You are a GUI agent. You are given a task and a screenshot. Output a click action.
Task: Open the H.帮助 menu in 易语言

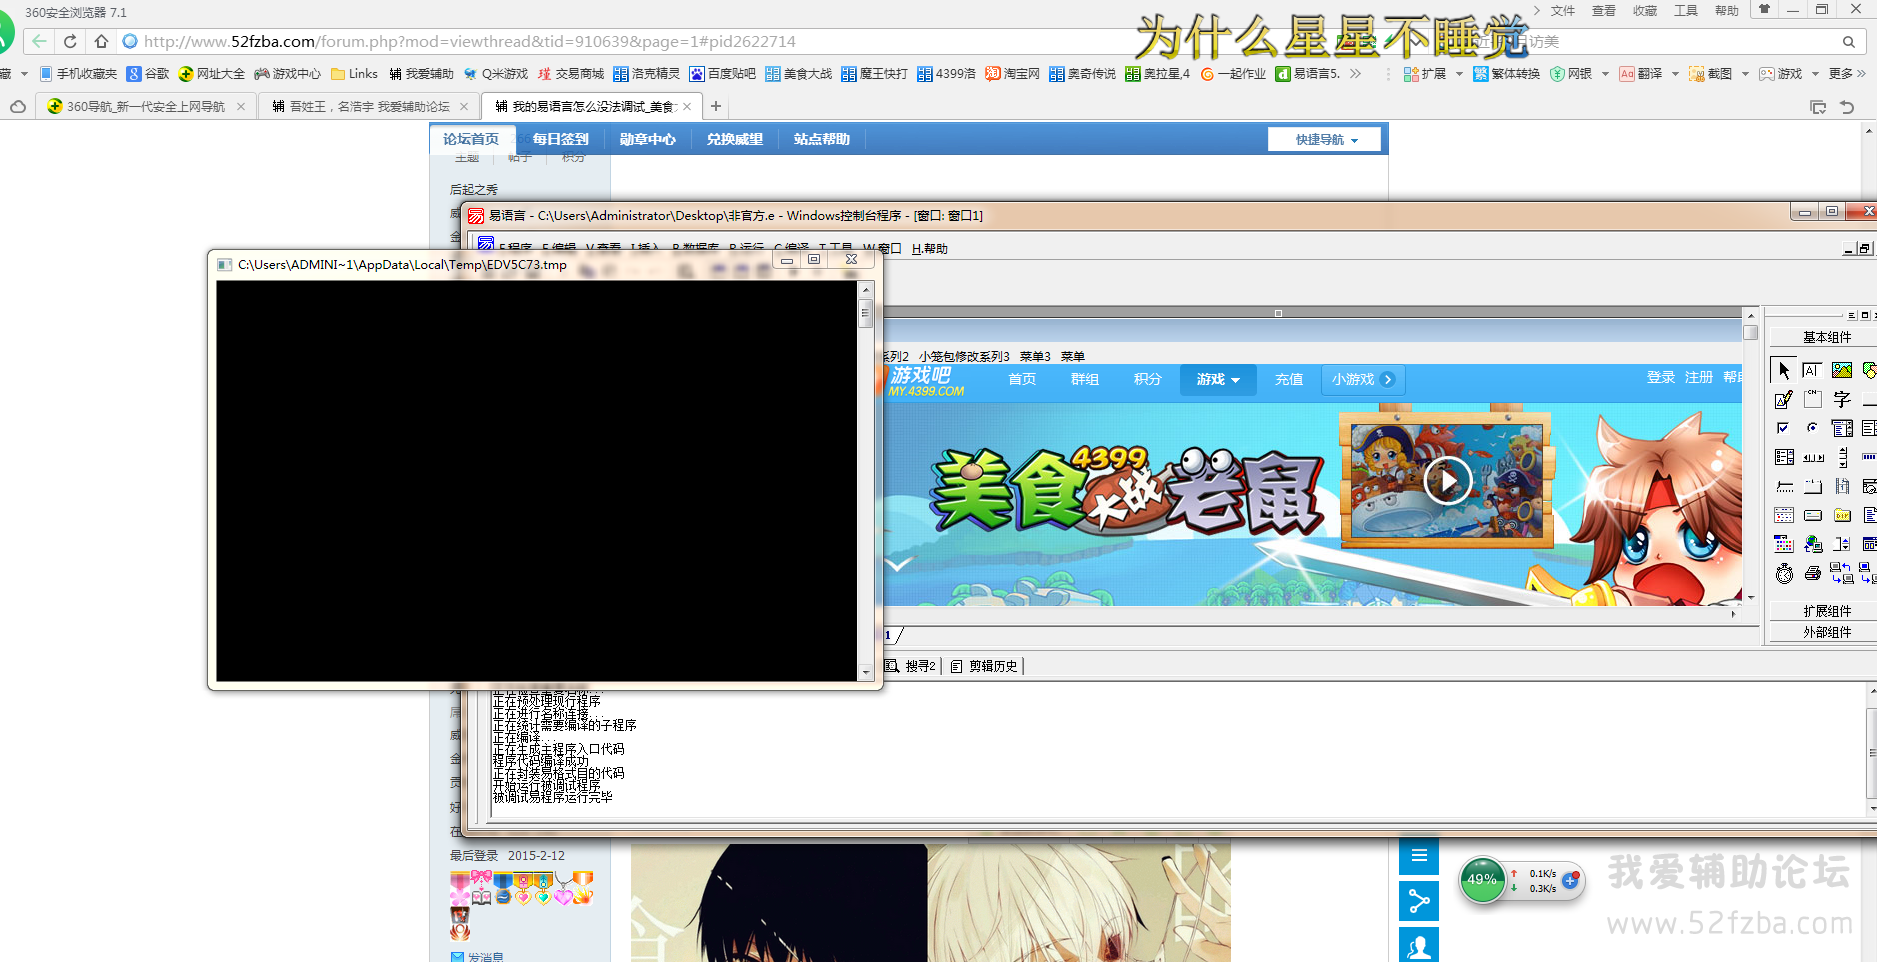pos(929,249)
